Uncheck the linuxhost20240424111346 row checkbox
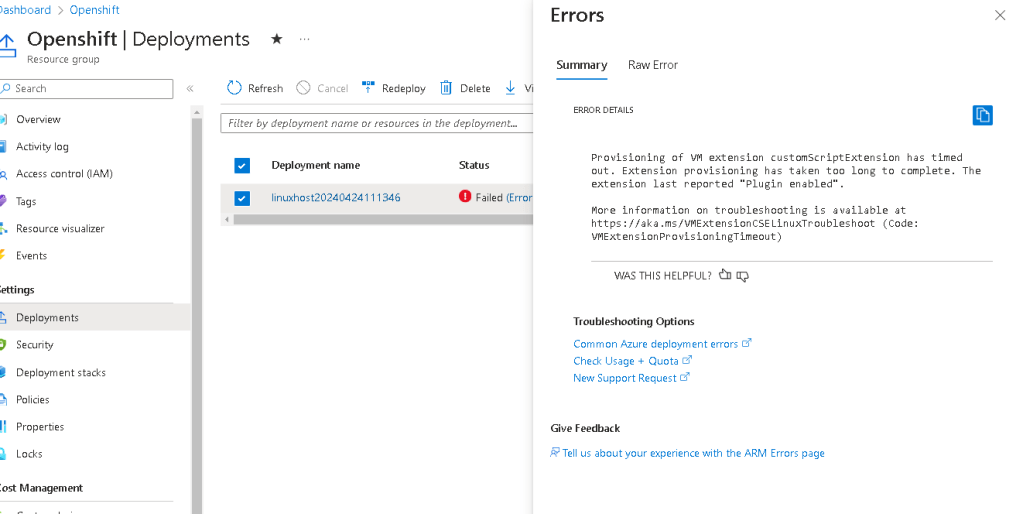Image resolution: width=1023 pixels, height=514 pixels. (242, 198)
